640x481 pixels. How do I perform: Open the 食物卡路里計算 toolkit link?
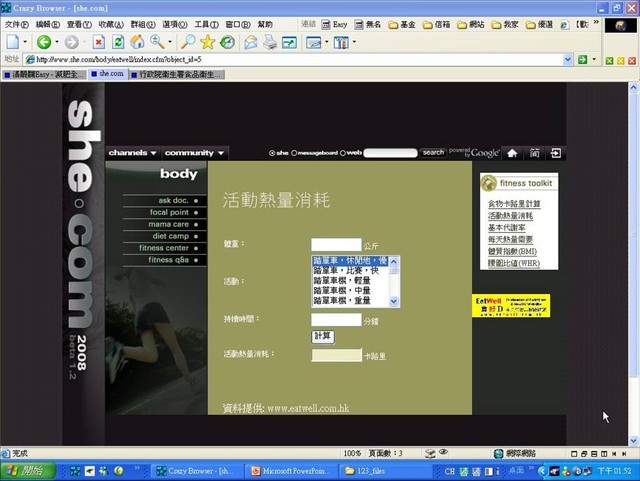[x=514, y=204]
